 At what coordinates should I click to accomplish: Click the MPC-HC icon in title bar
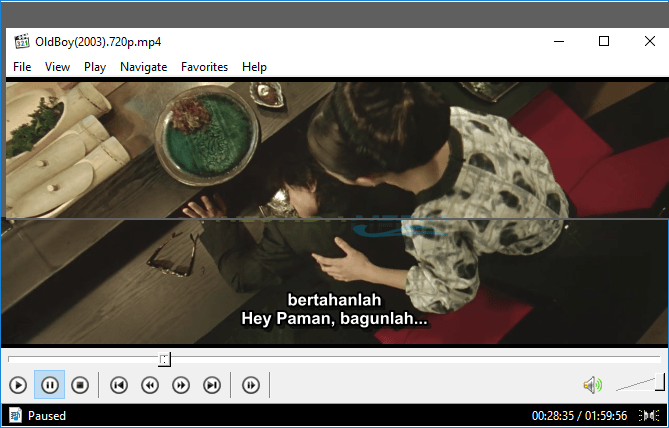21,41
